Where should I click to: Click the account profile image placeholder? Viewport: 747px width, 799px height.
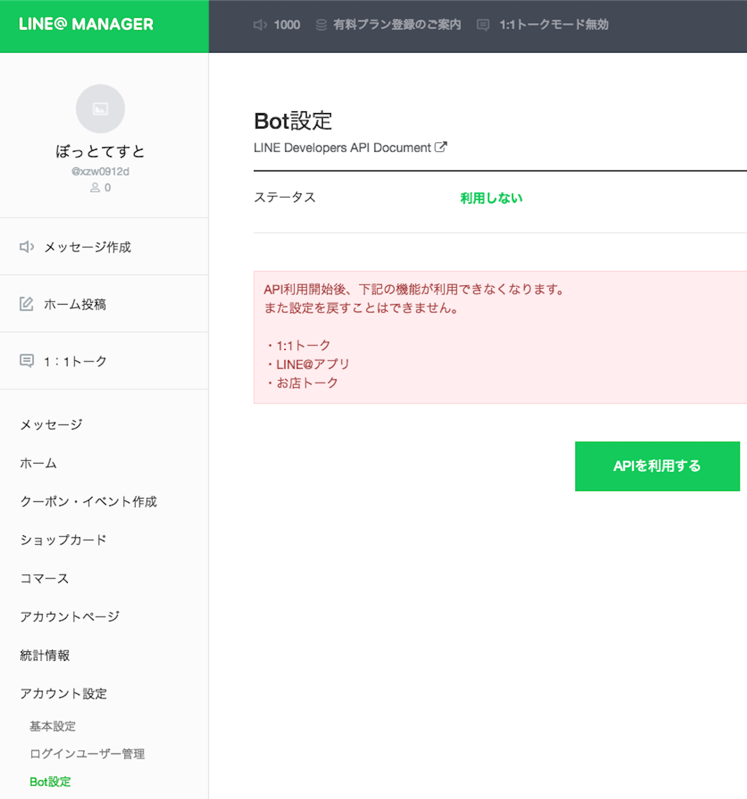click(100, 109)
